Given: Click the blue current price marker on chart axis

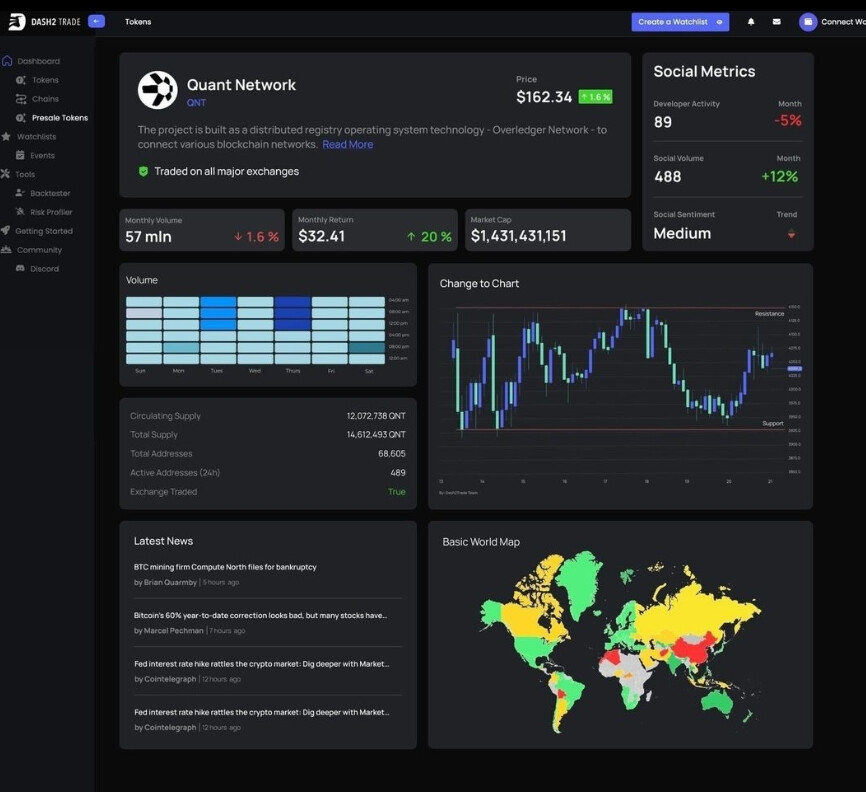Looking at the screenshot, I should click(x=795, y=368).
